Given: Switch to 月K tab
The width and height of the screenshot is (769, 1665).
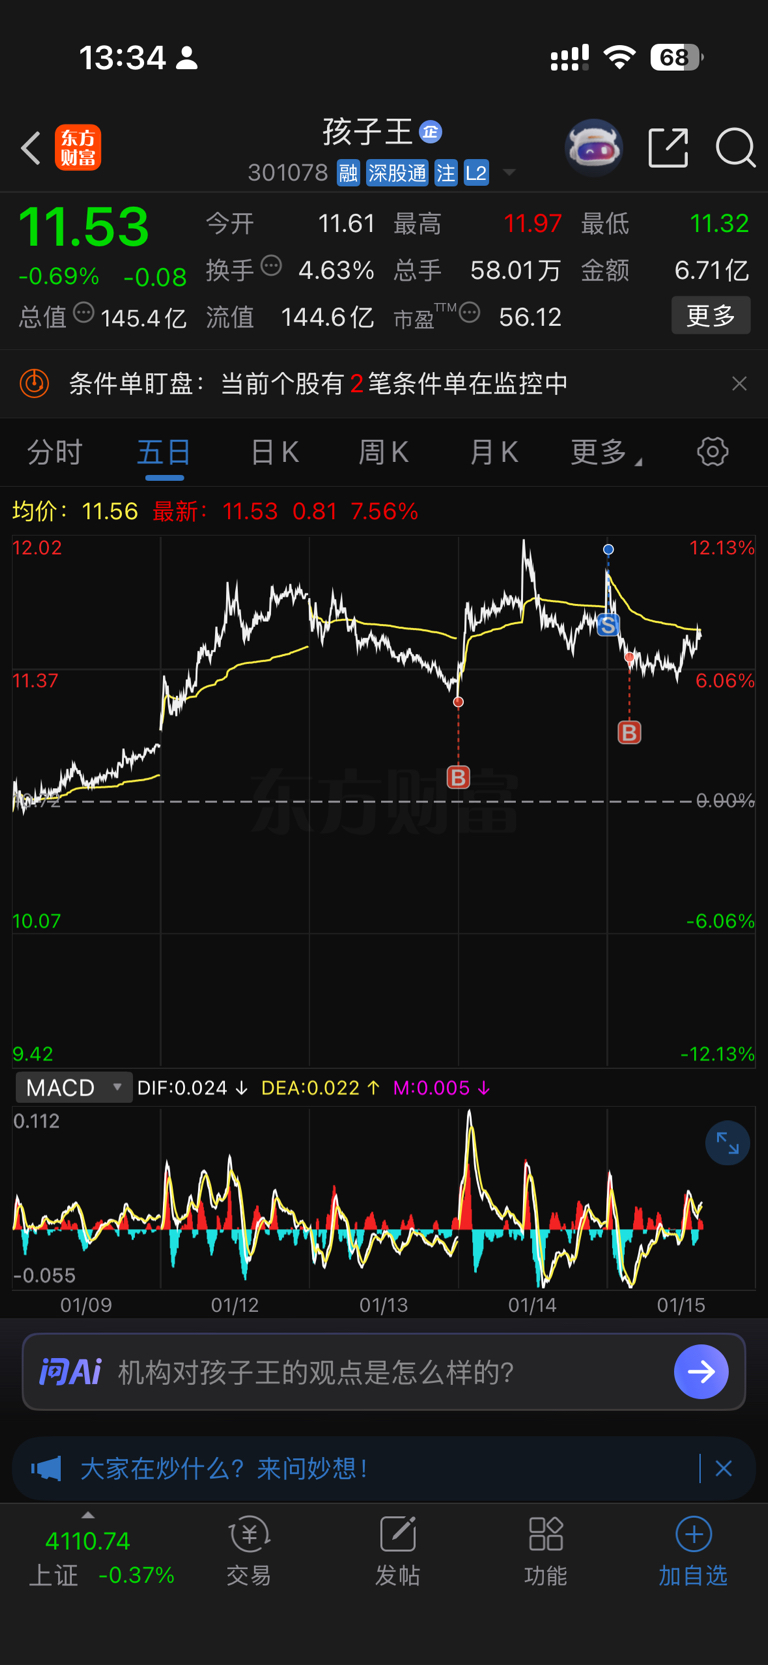Looking at the screenshot, I should (494, 453).
